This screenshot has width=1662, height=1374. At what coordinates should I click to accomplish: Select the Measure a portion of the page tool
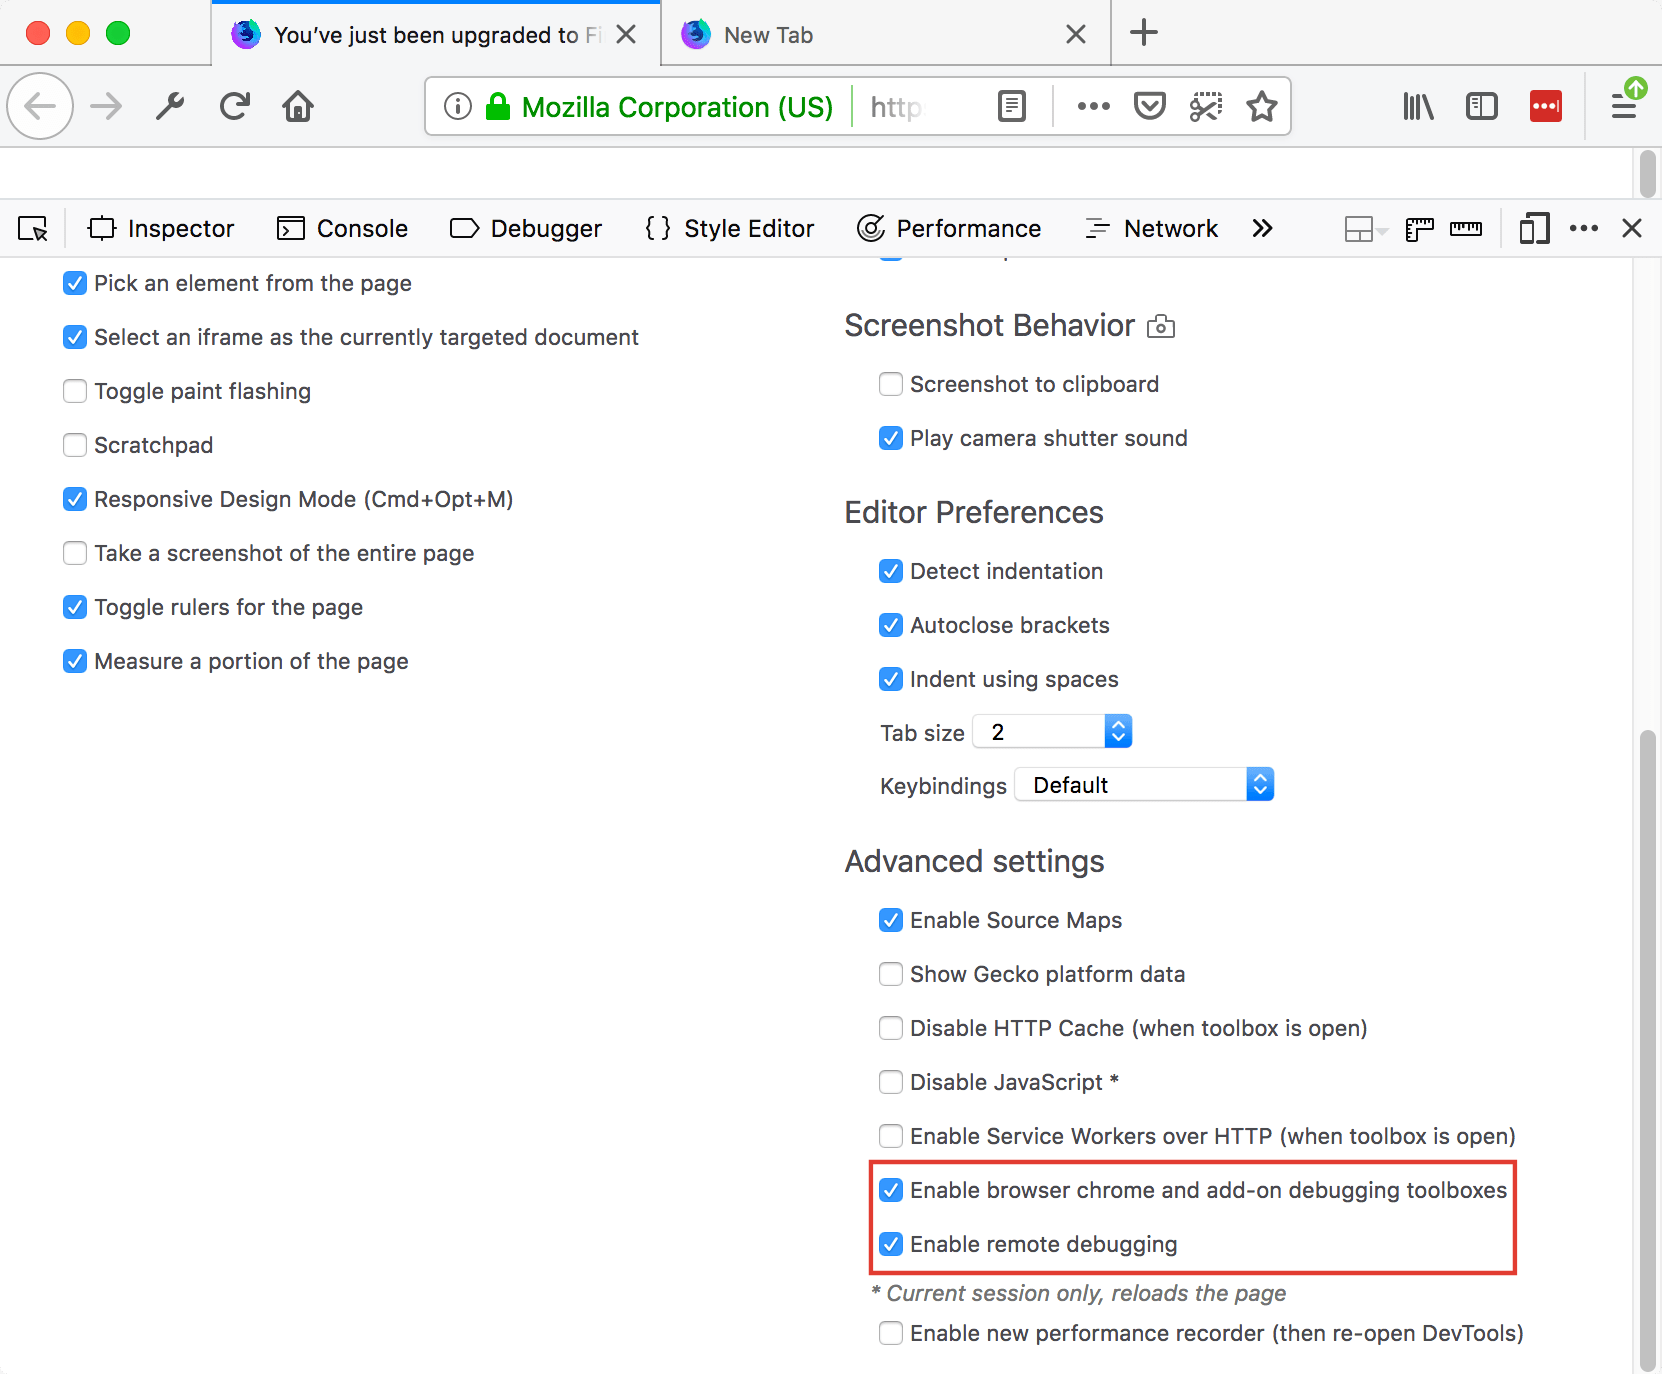(75, 661)
